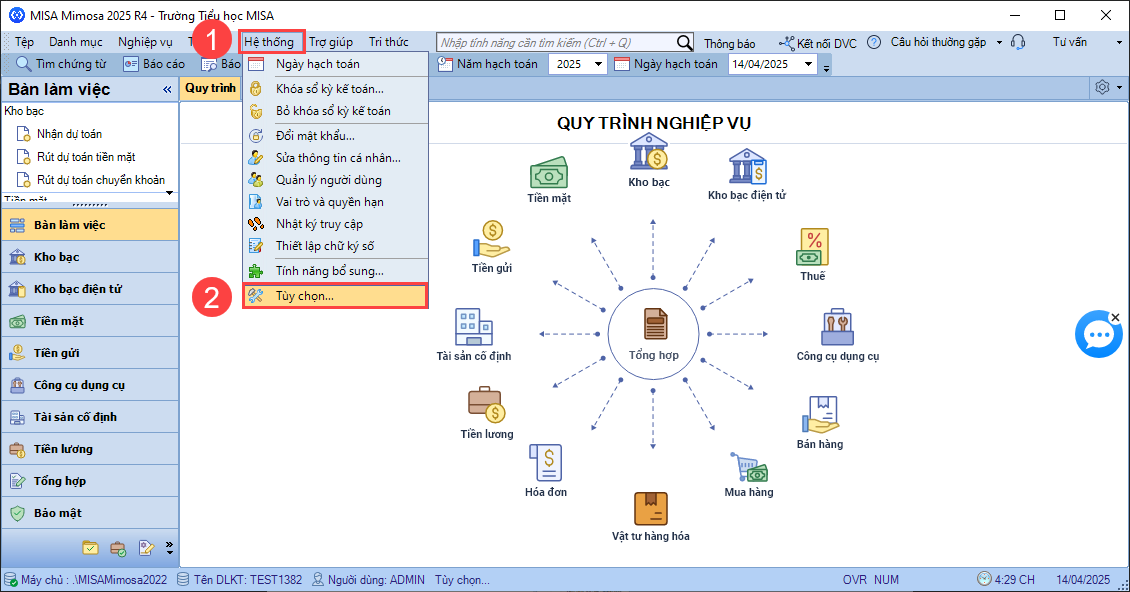
Task: Open the Nghiệp vụ menu
Action: click(146, 42)
